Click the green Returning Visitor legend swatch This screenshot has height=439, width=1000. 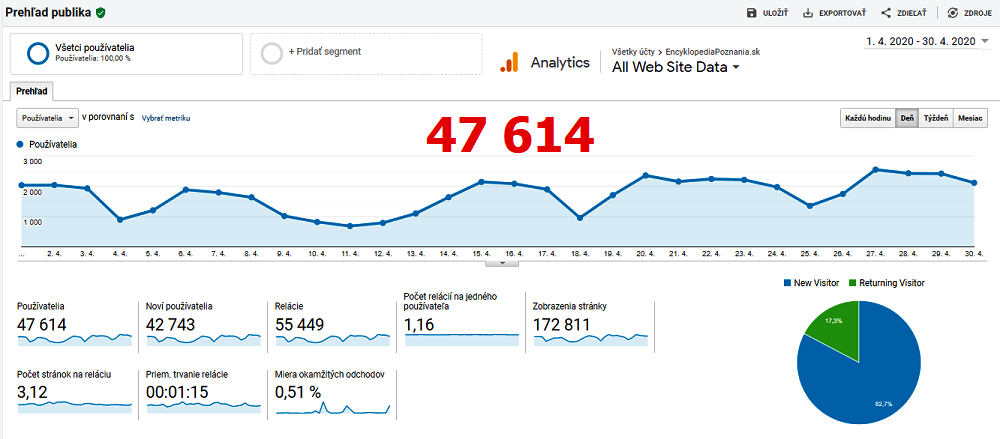pyautogui.click(x=853, y=283)
